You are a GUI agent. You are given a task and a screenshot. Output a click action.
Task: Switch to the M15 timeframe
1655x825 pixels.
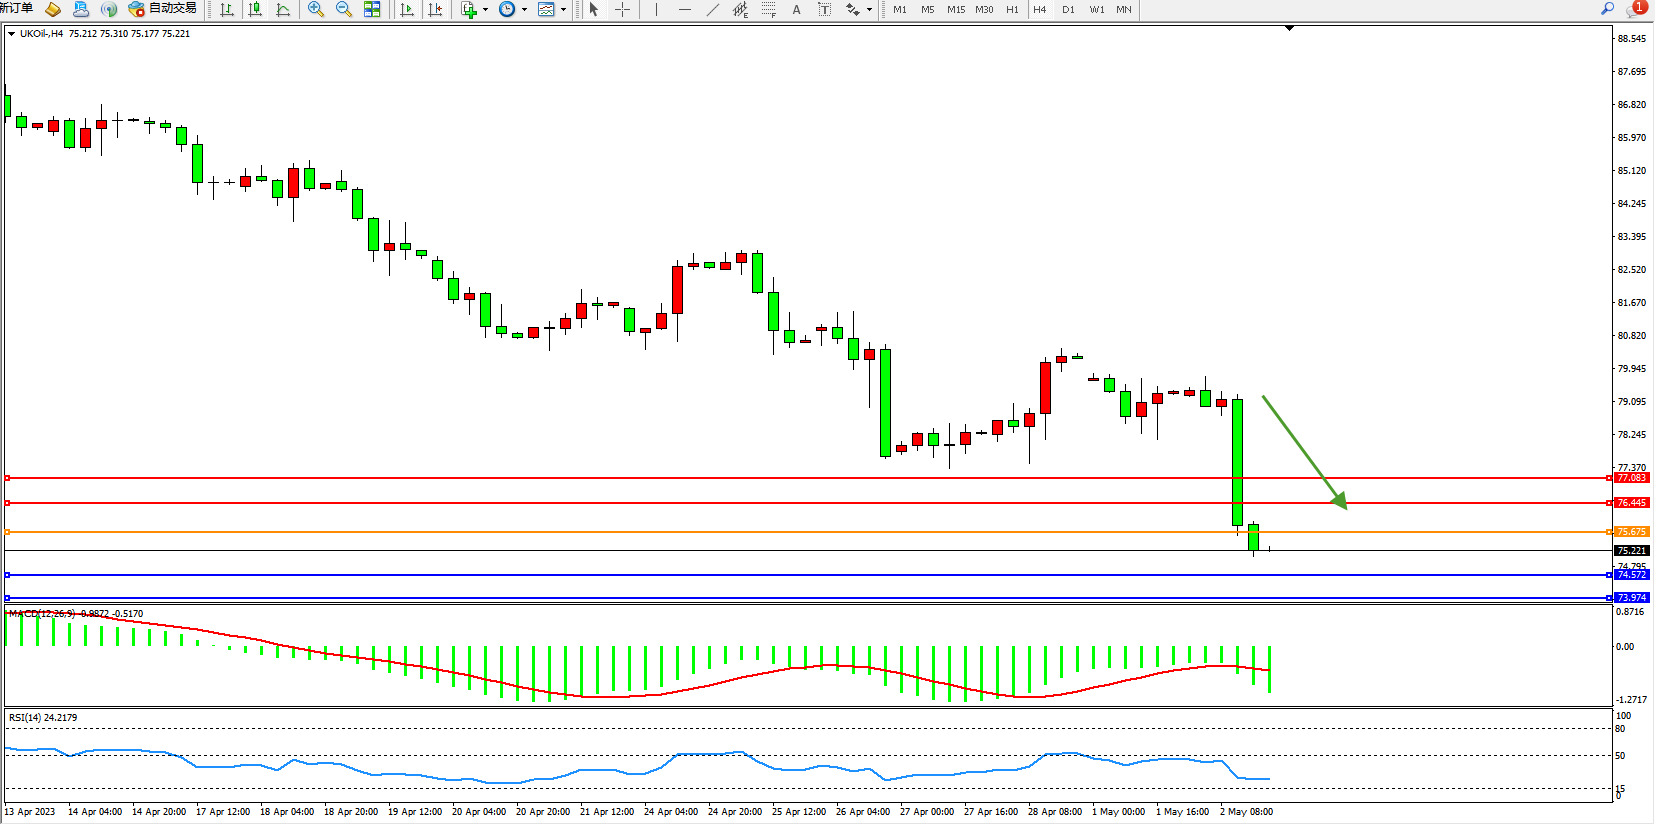pos(956,9)
